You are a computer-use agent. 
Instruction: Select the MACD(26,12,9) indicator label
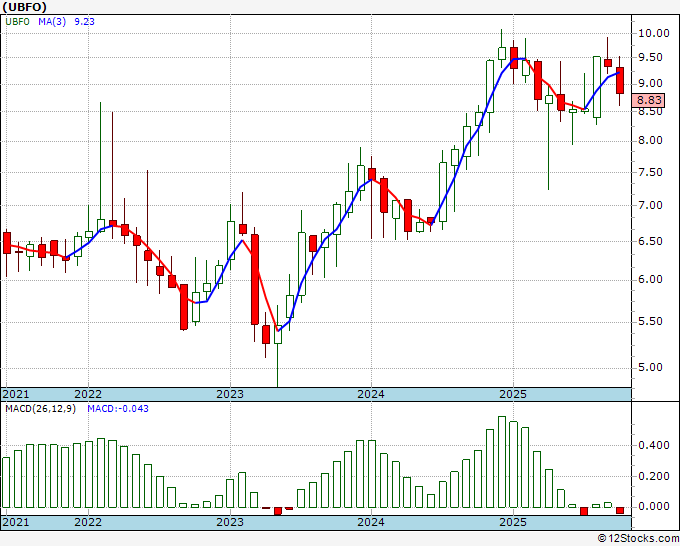(40, 409)
